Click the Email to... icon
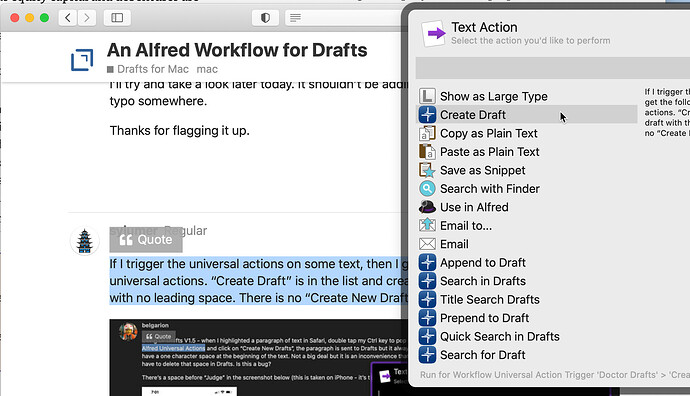690x396 pixels. pyautogui.click(x=427, y=226)
